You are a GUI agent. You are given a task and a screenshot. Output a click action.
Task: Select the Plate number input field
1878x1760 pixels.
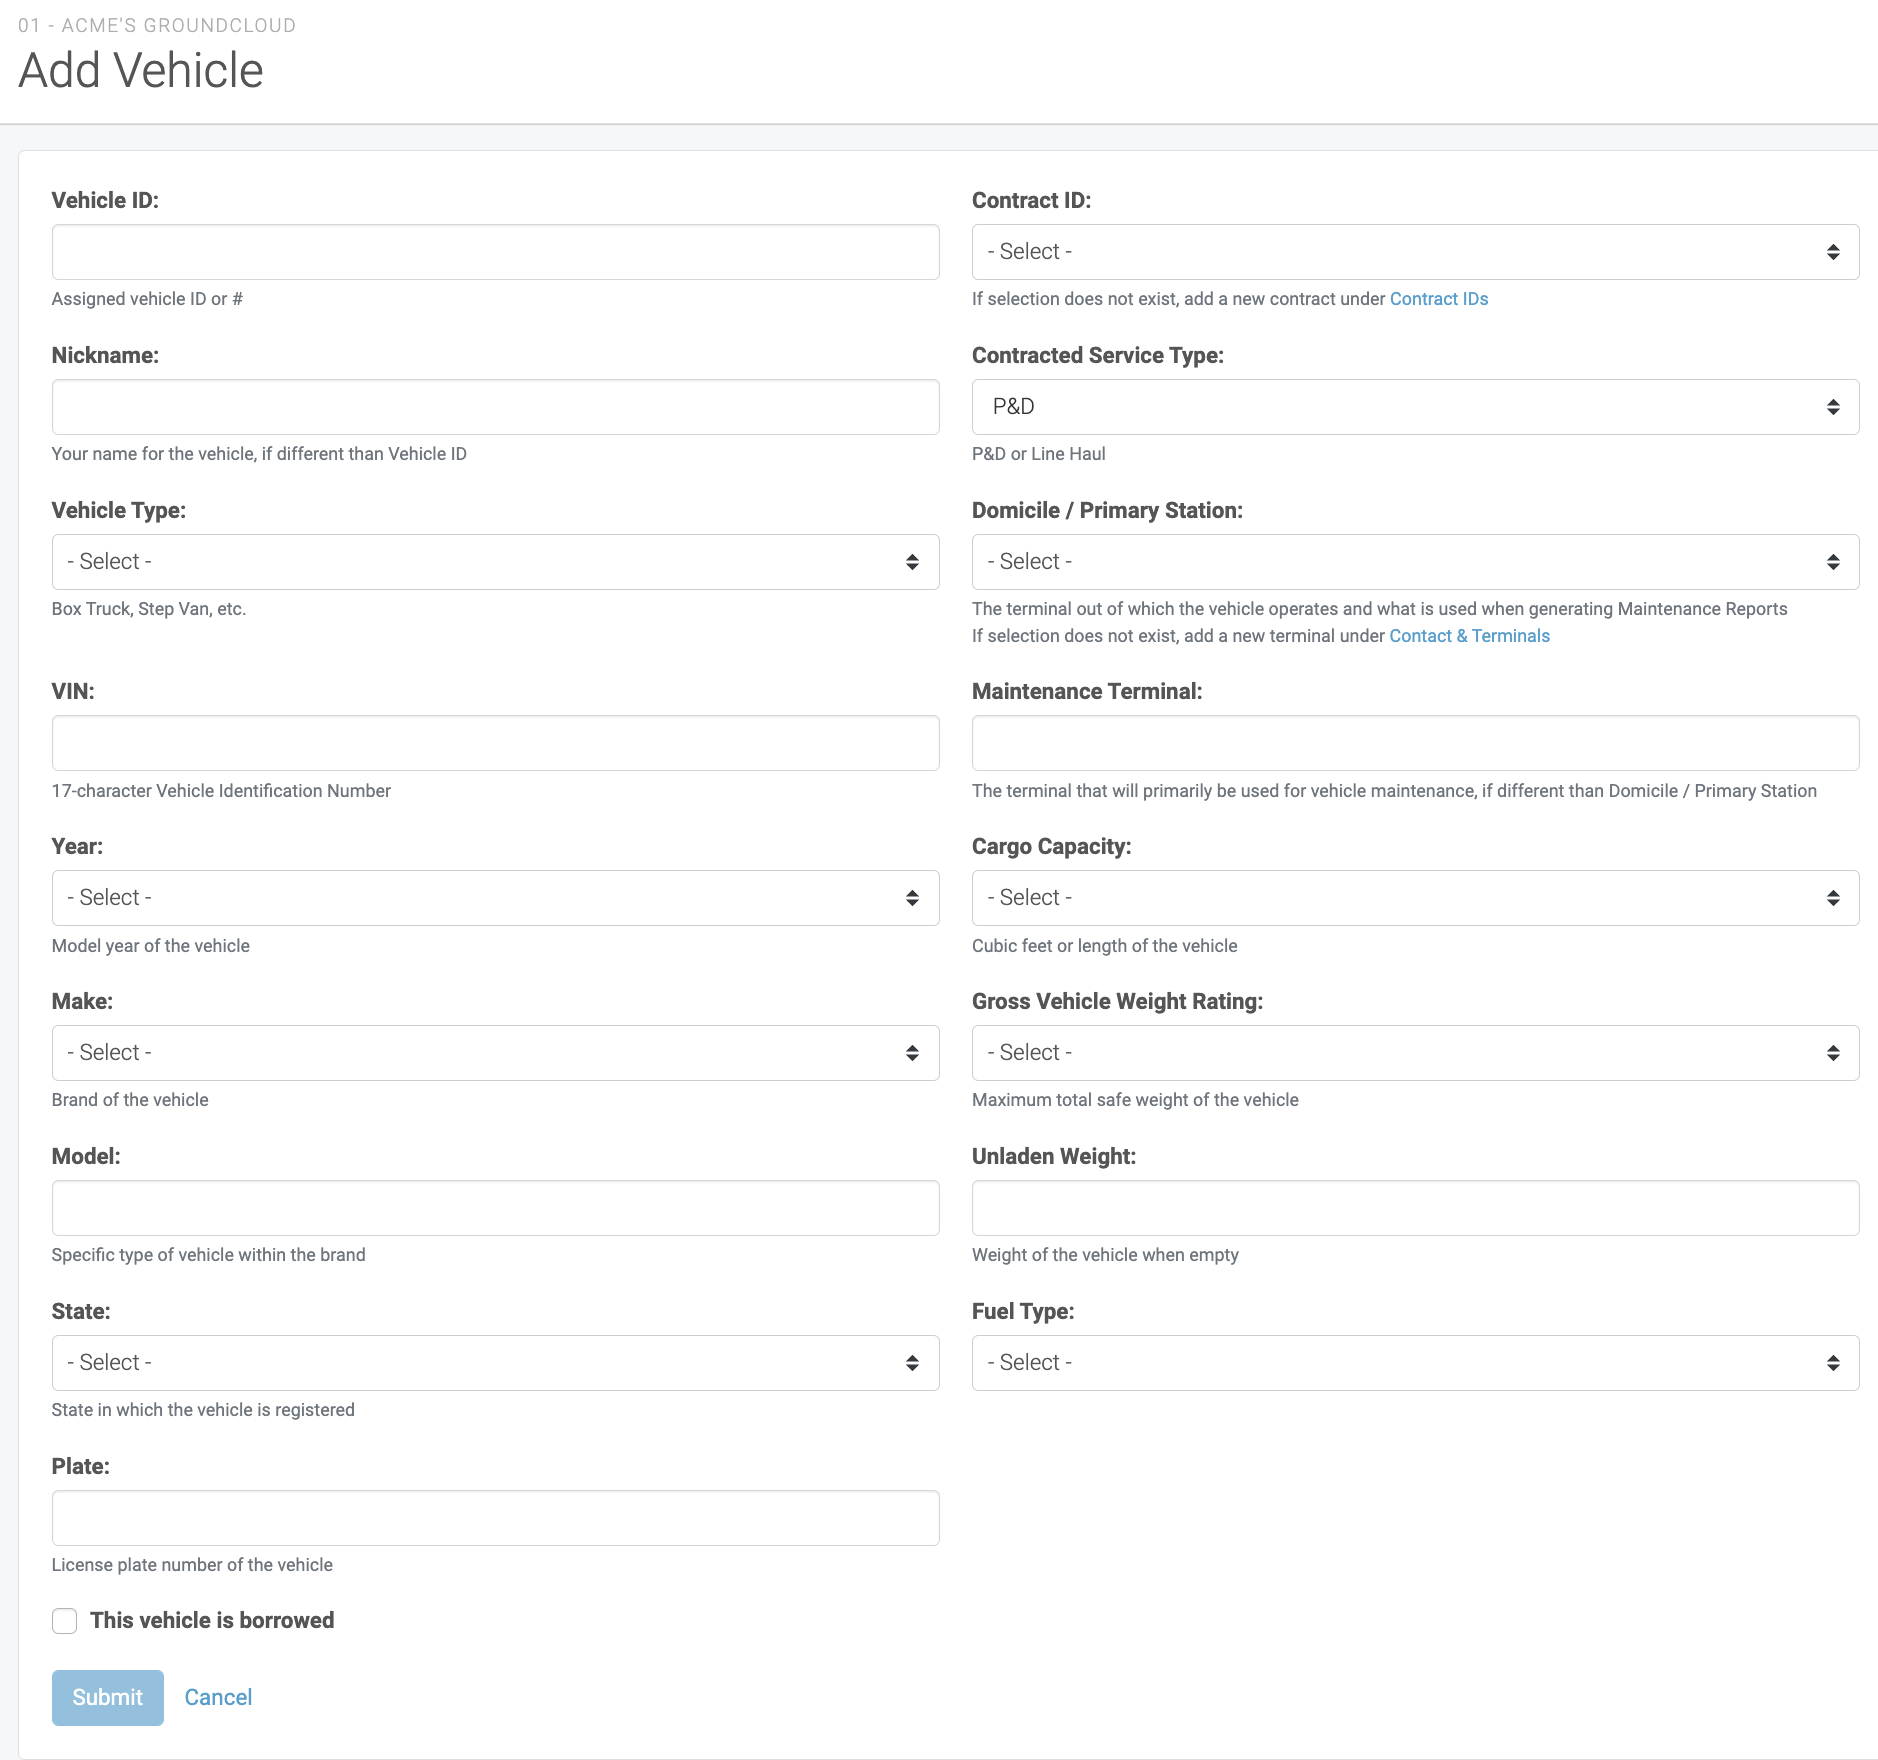pos(495,1518)
